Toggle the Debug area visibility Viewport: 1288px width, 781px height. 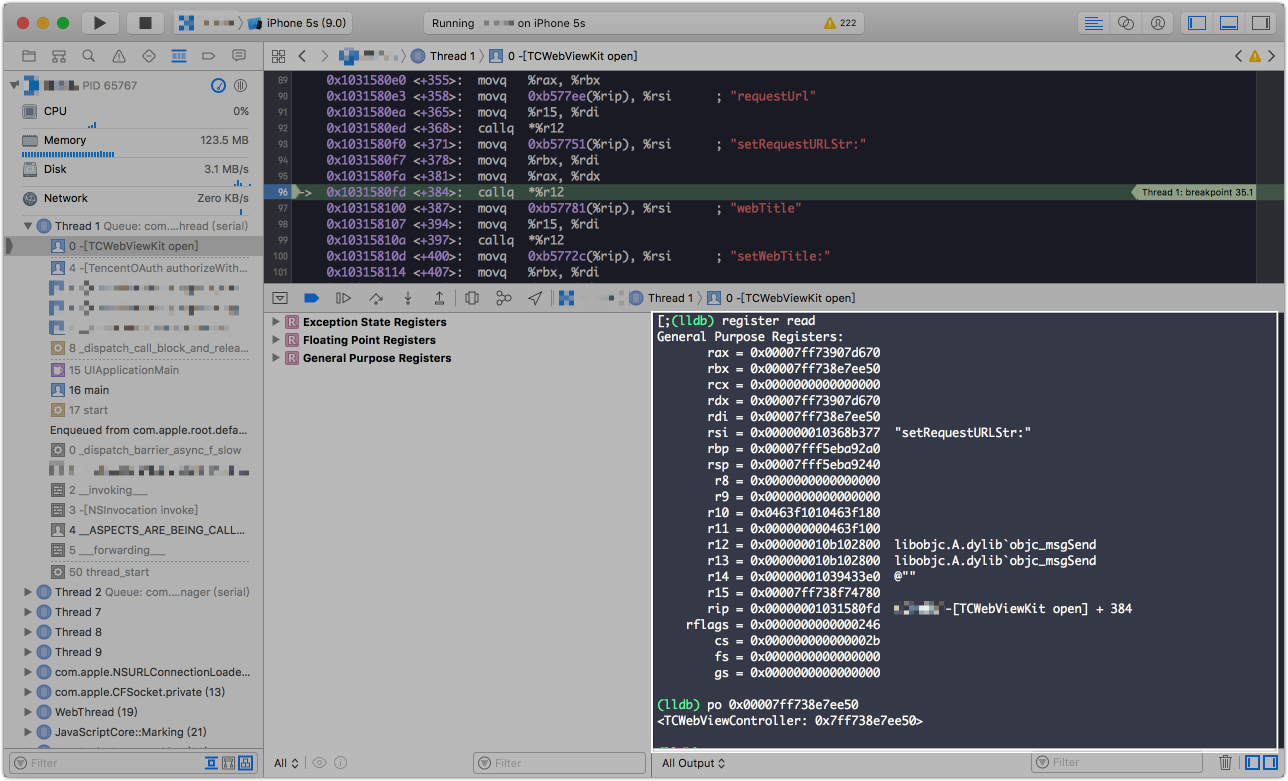click(1229, 23)
